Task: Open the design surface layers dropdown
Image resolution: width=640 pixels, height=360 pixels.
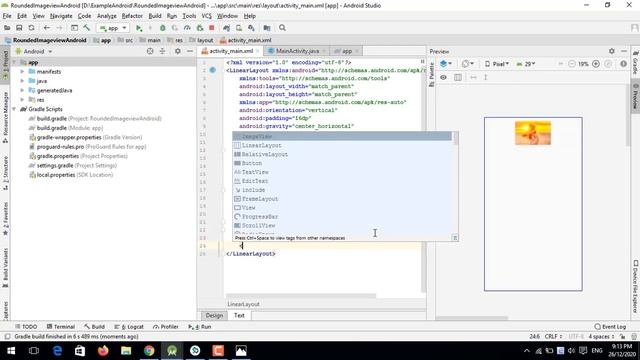Action: coord(446,64)
